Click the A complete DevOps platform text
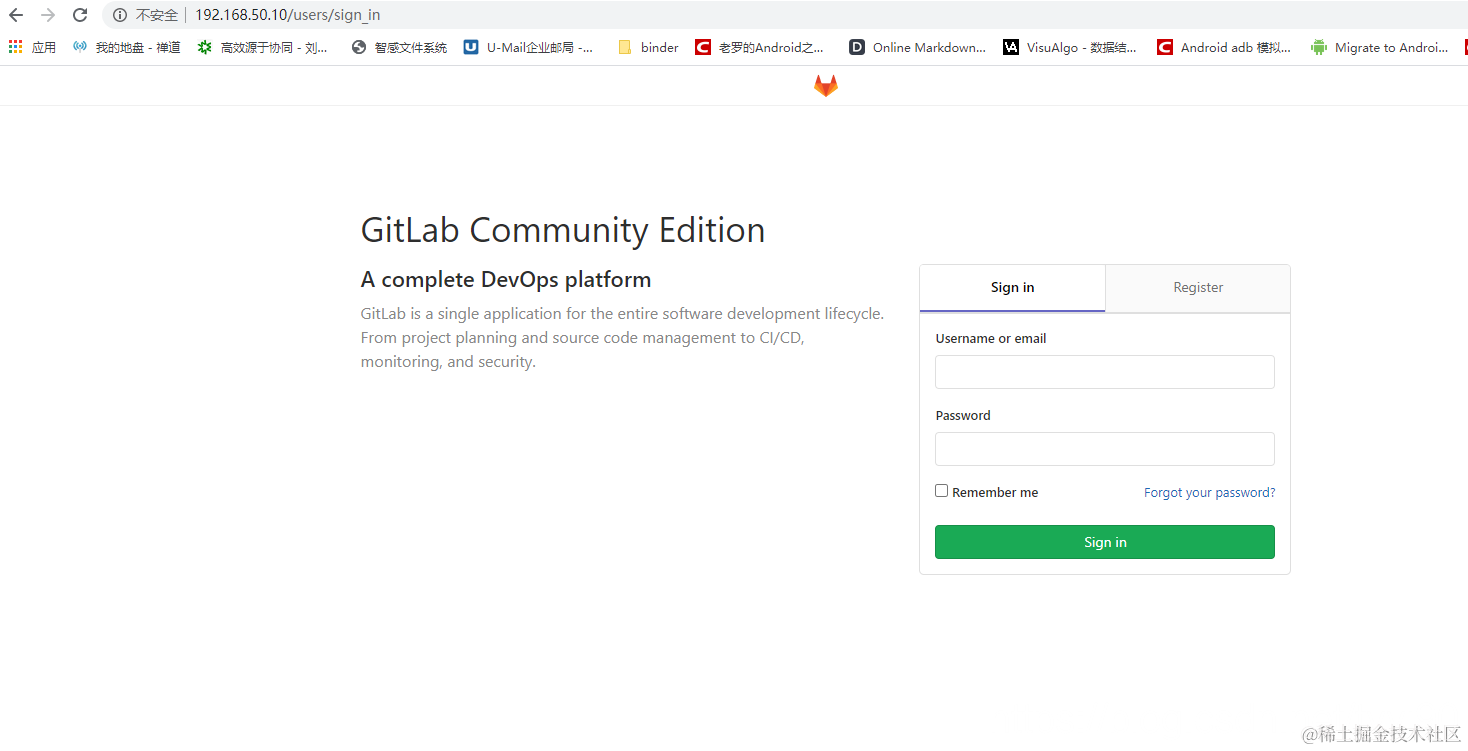Image resolution: width=1468 pixels, height=751 pixels. pos(506,280)
